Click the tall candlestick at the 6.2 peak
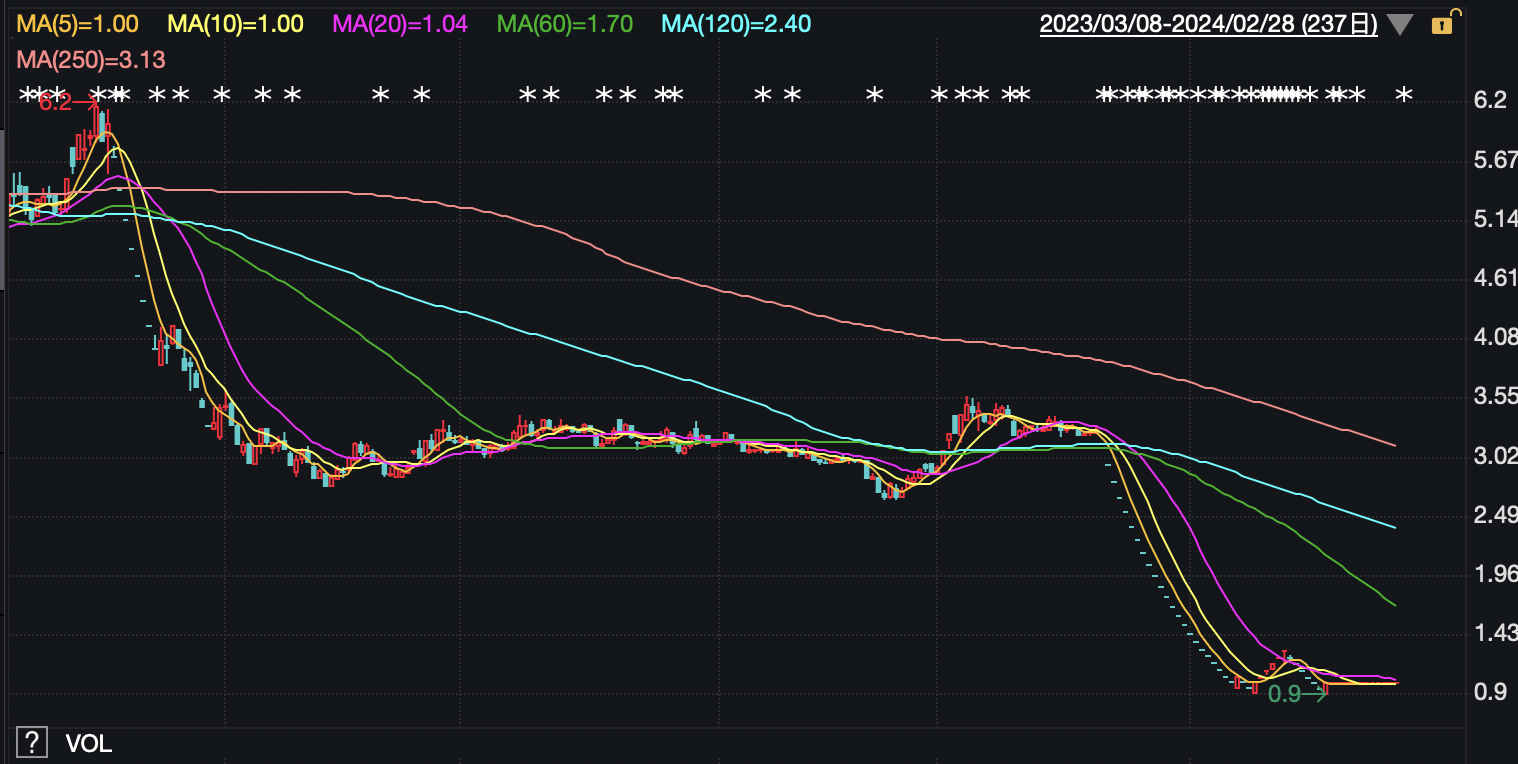1518x764 pixels. click(x=98, y=128)
